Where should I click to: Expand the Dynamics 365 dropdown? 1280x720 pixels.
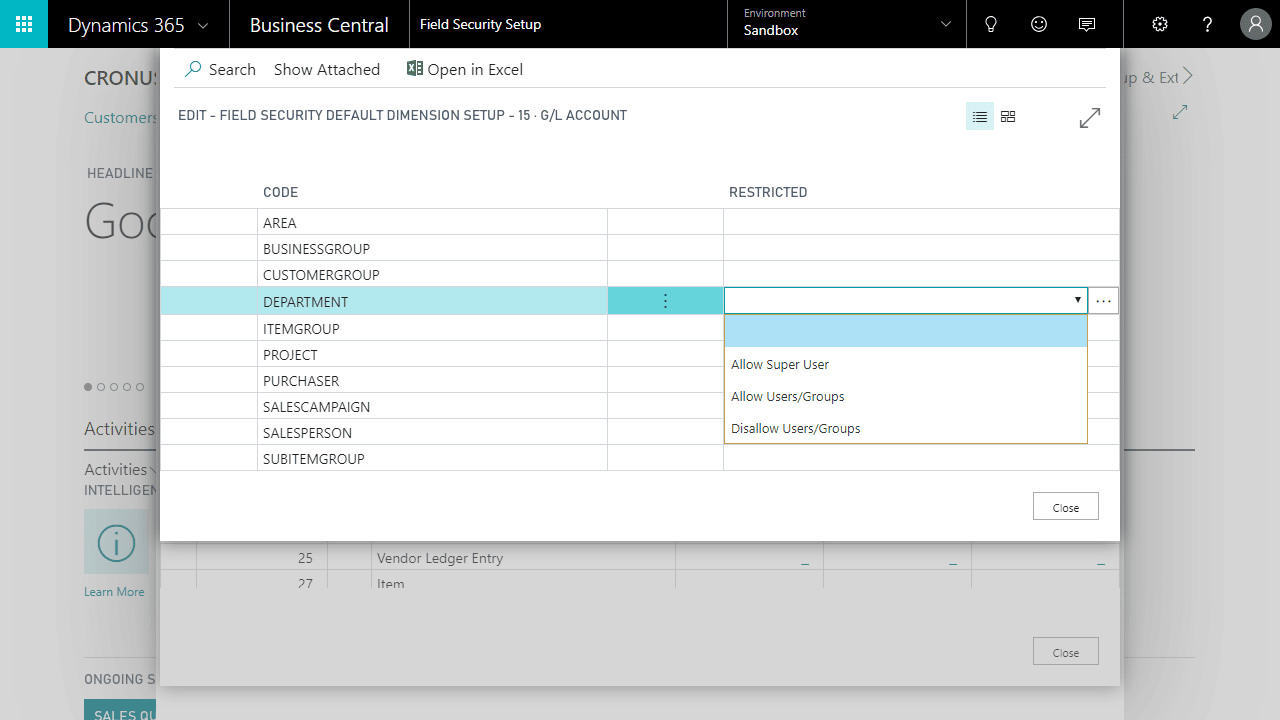coord(204,25)
